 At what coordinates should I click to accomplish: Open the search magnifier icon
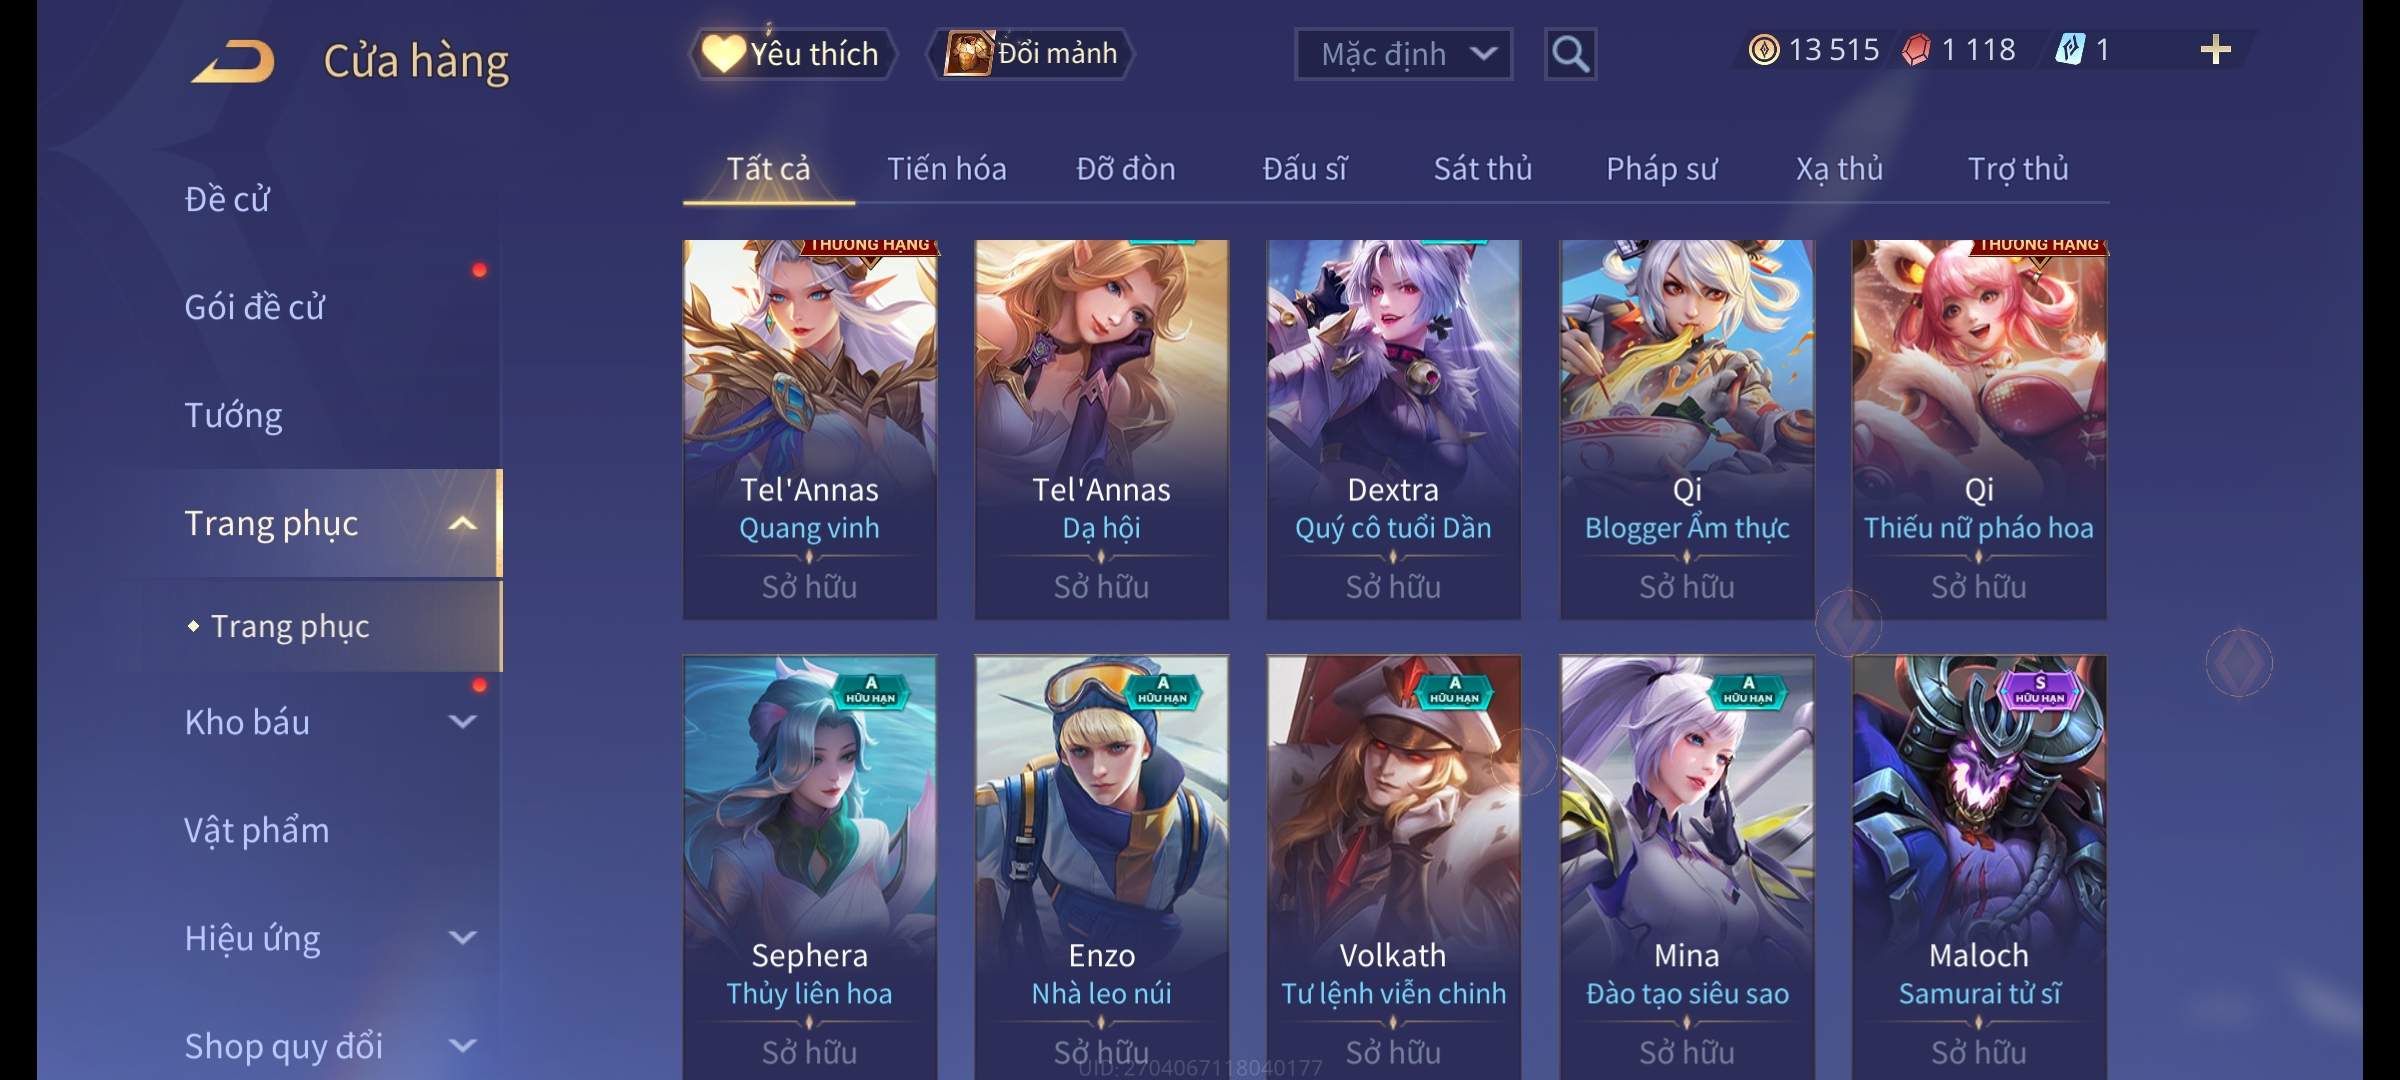[1570, 54]
